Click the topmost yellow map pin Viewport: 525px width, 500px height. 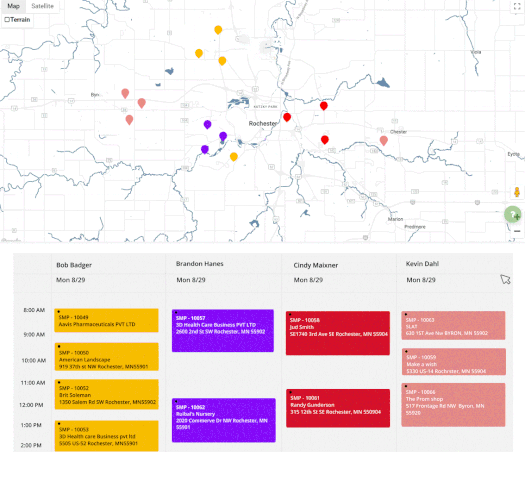pos(218,30)
